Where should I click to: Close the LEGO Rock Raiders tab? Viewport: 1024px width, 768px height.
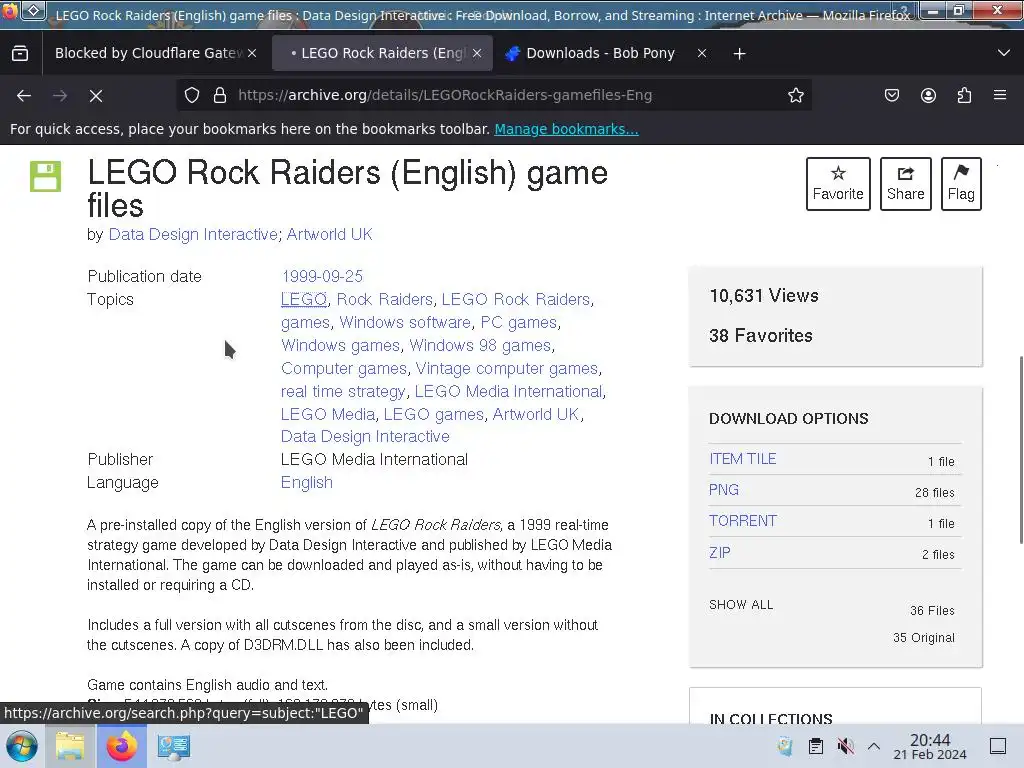[477, 54]
